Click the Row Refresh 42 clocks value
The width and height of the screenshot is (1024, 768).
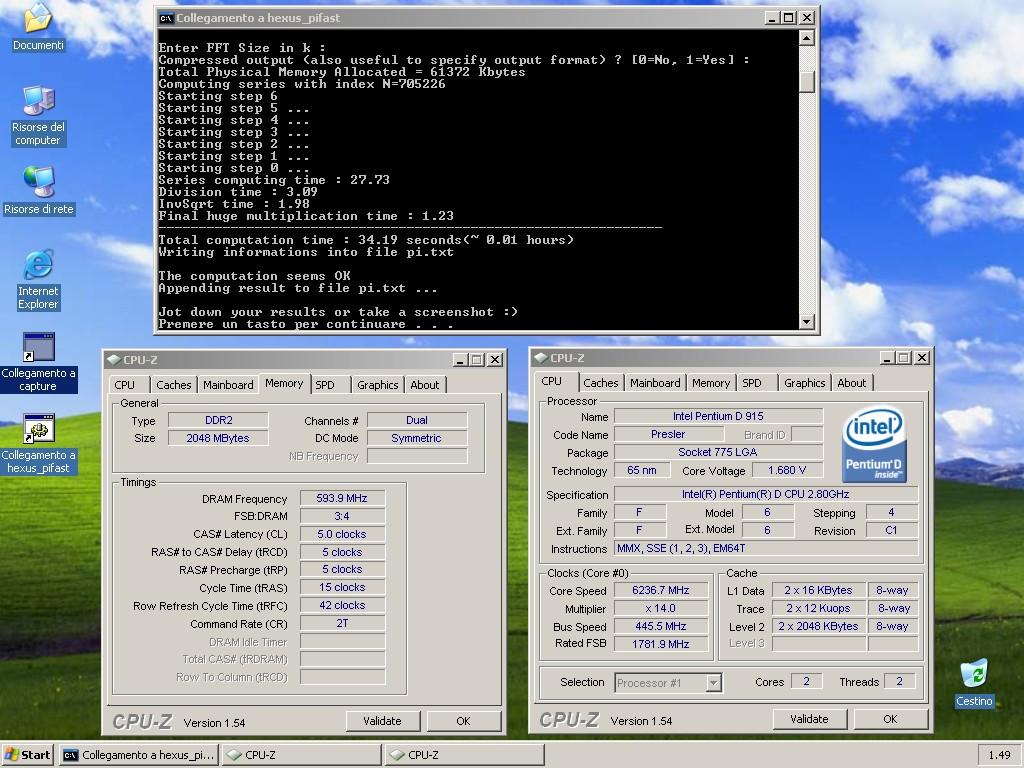coord(342,605)
